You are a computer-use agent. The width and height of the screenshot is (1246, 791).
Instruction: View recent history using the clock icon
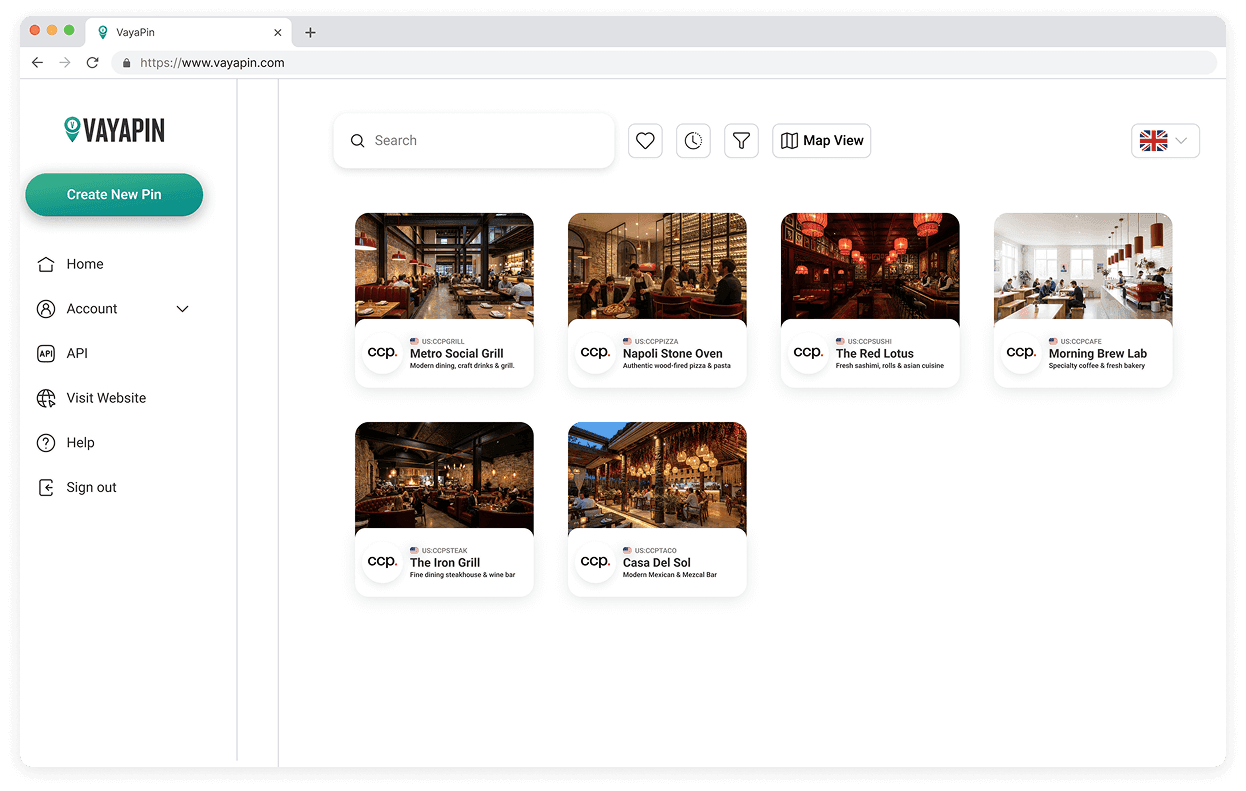pyautogui.click(x=693, y=140)
